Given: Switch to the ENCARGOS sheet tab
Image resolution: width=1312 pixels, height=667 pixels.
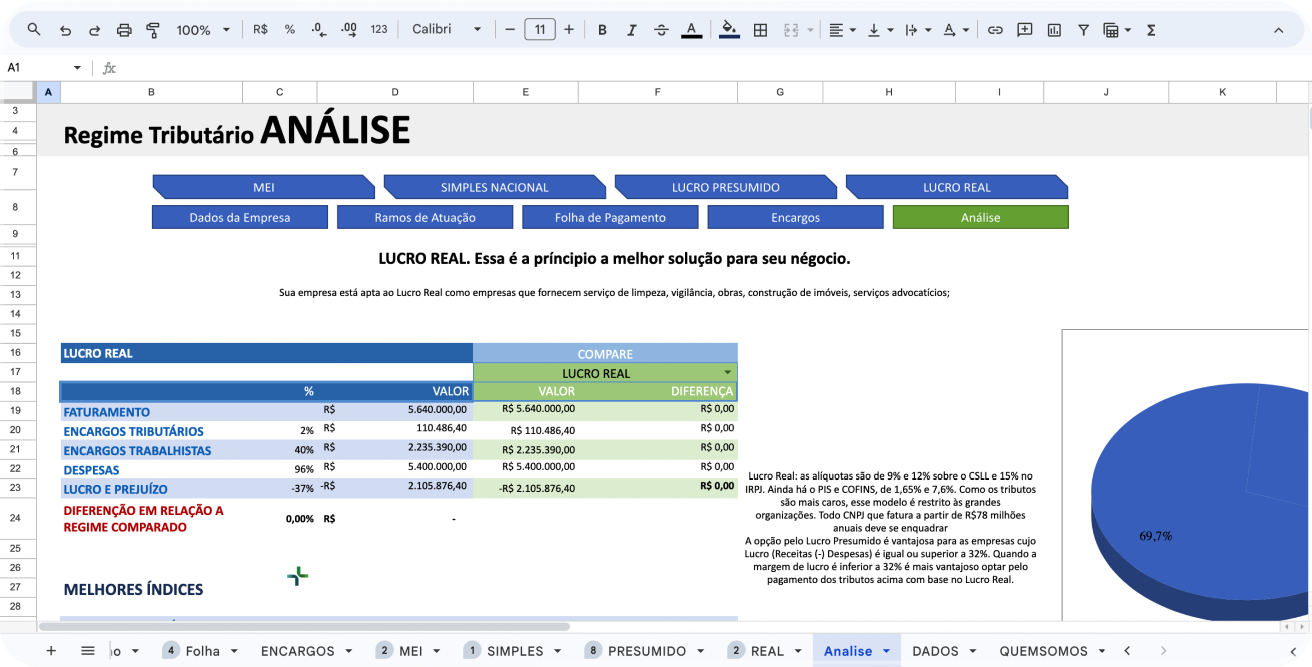Looking at the screenshot, I should click(306, 651).
